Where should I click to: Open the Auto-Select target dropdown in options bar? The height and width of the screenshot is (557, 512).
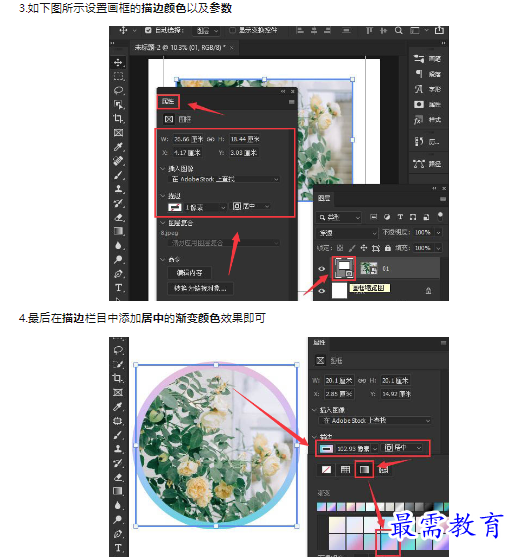tap(207, 31)
